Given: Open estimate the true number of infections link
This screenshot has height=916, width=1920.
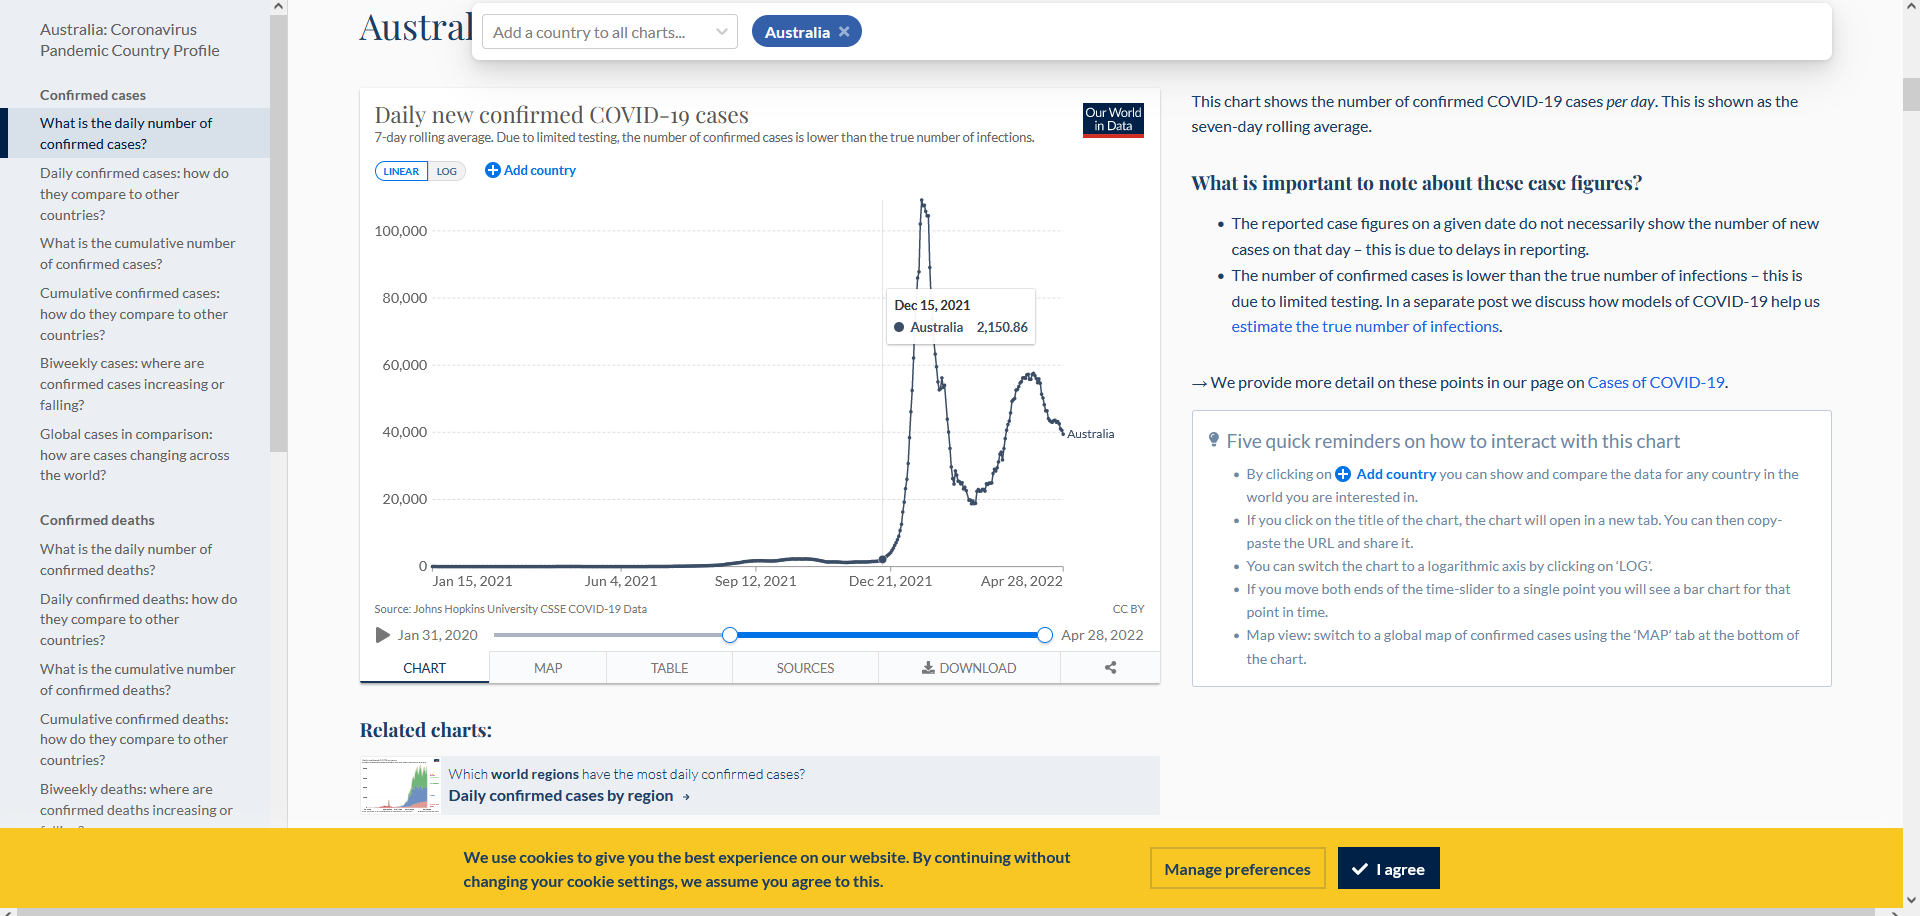Looking at the screenshot, I should (1365, 326).
